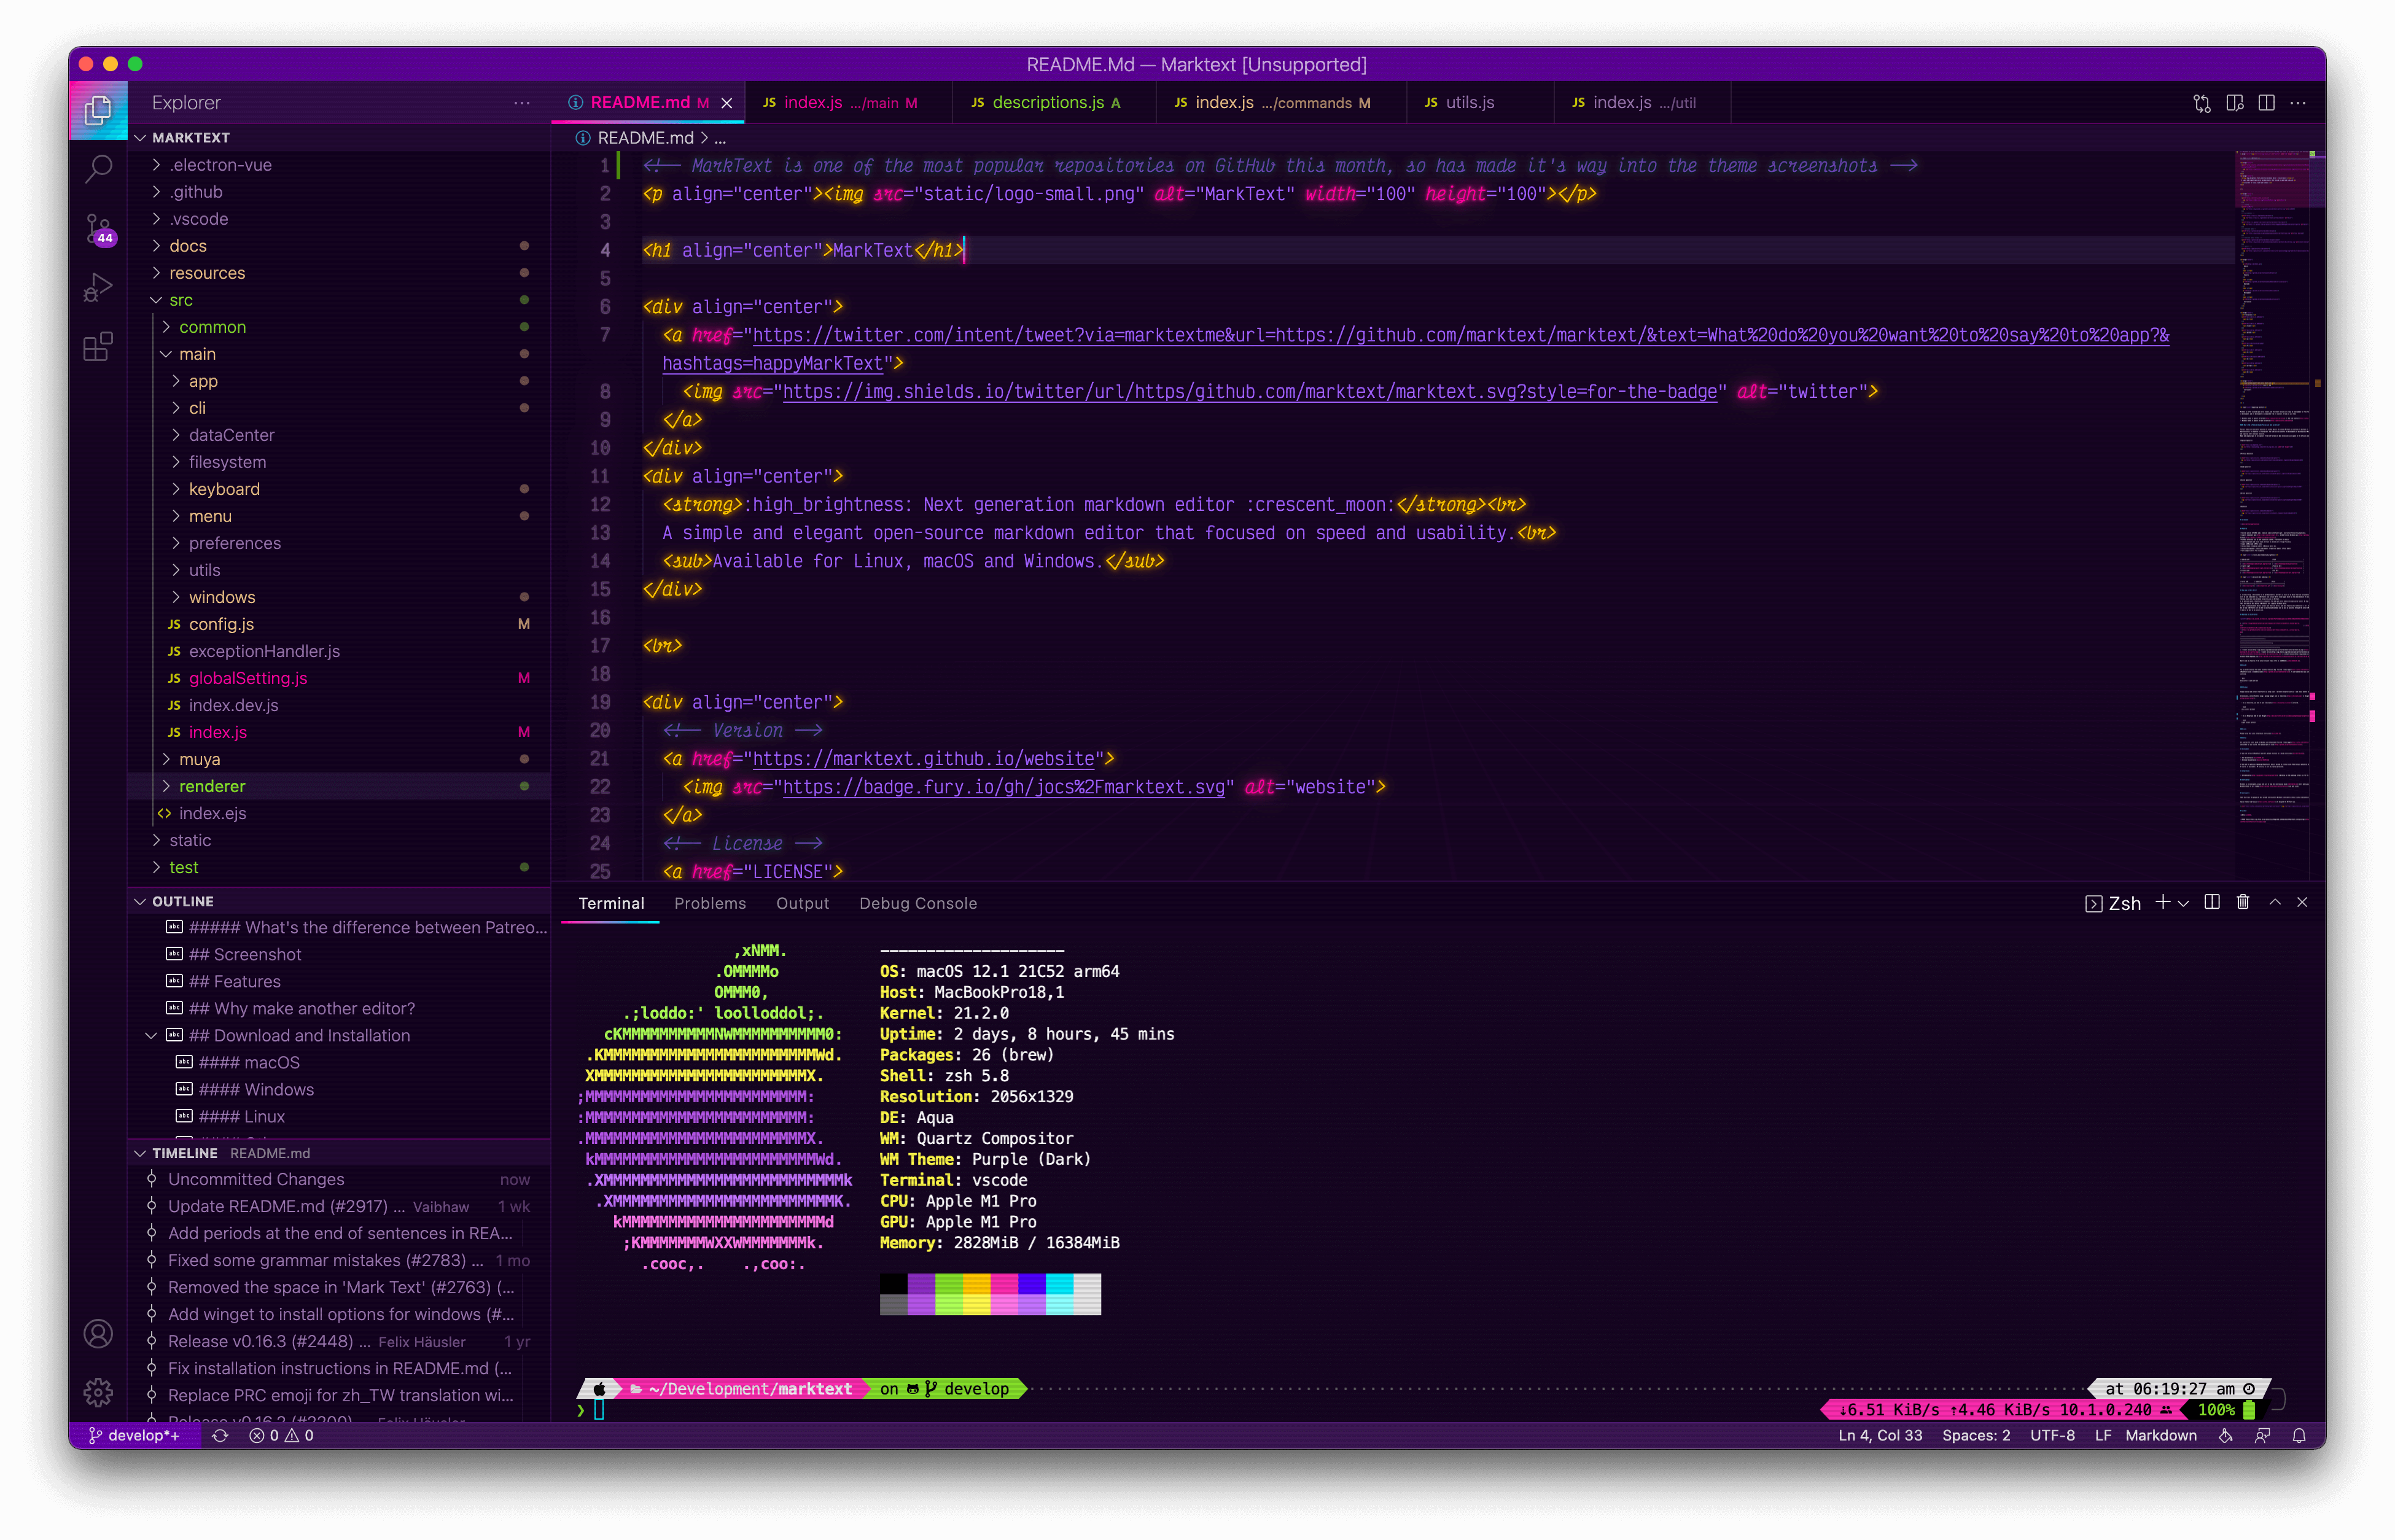Screen dimensions: 2395x1540
Task: Maximize the terminal panel size
Action: 2275,902
